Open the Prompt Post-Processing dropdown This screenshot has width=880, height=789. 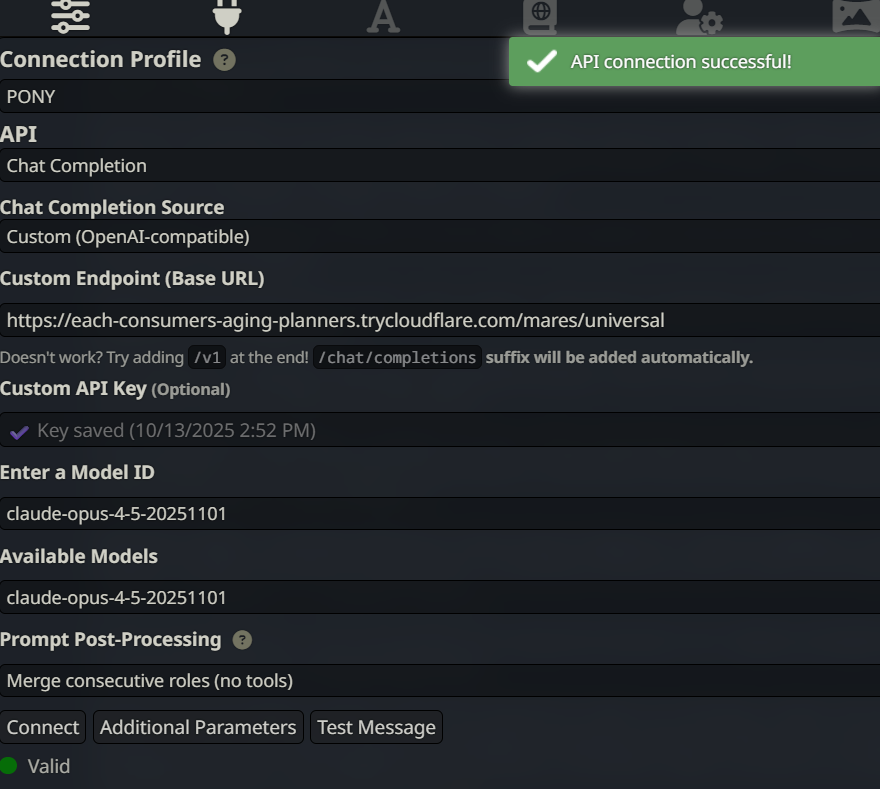point(440,681)
